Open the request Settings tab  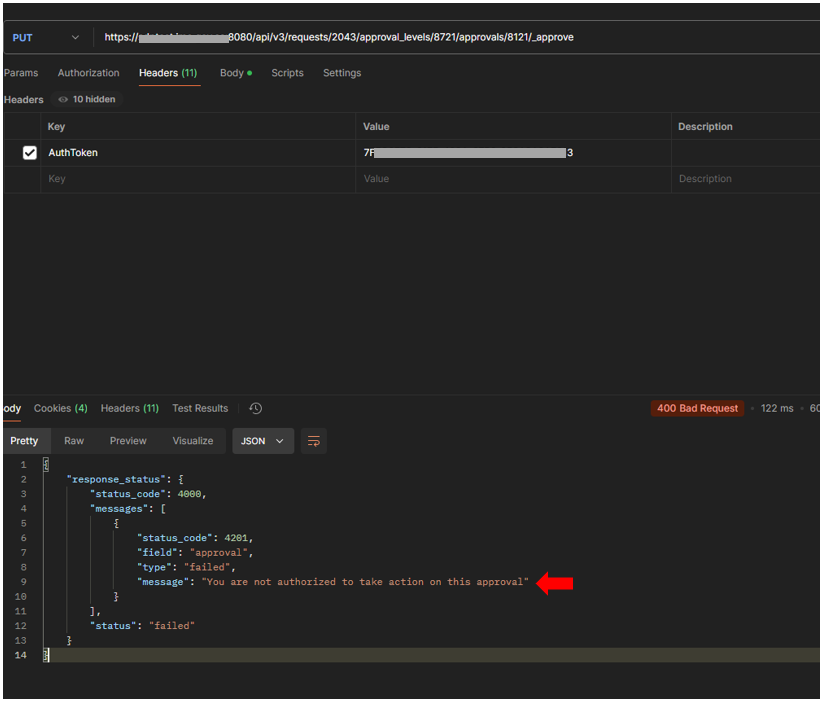pyautogui.click(x=342, y=73)
